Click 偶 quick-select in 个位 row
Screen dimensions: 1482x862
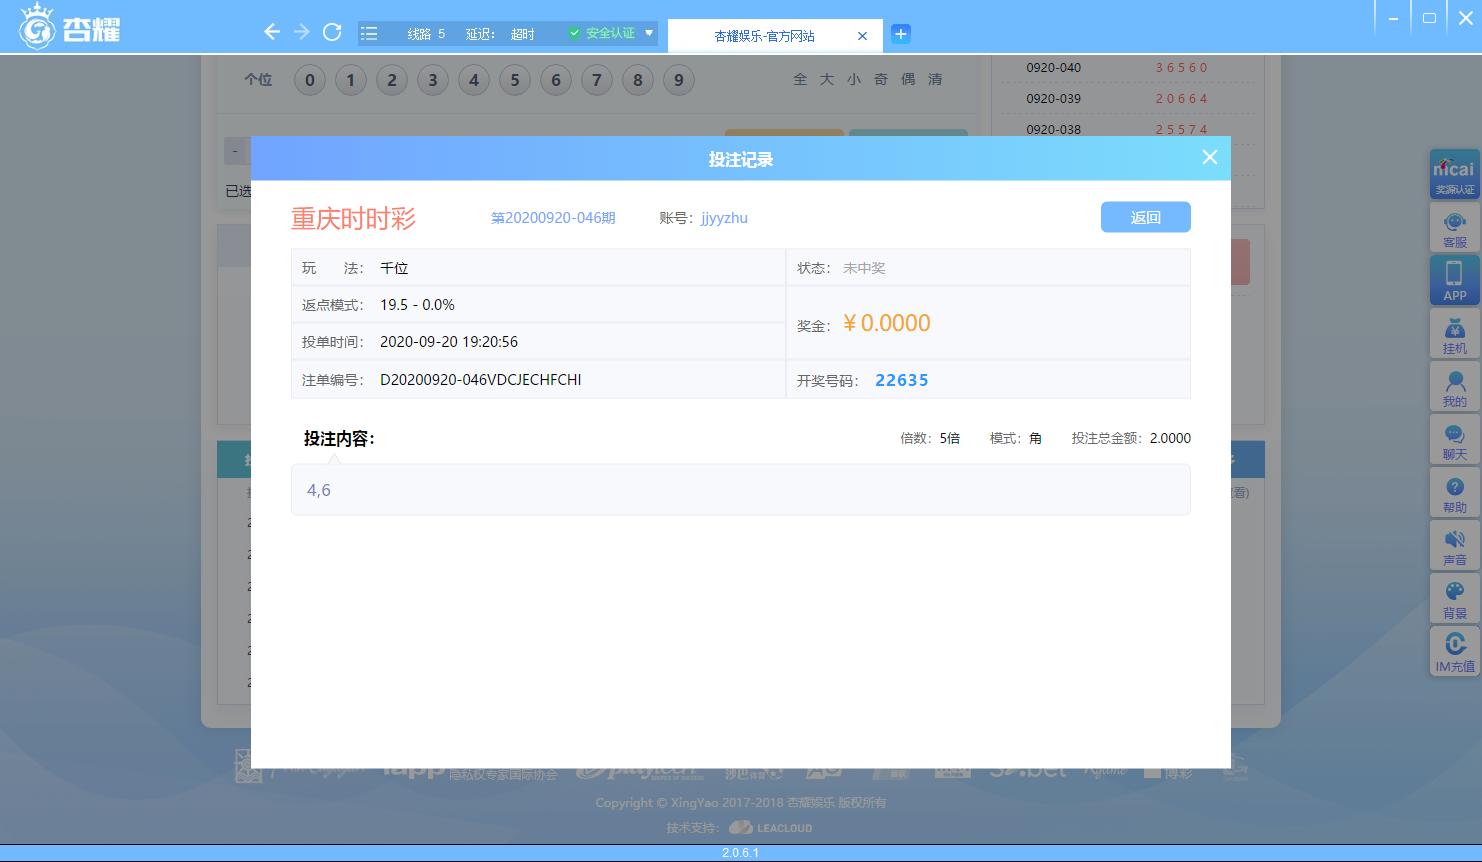tap(908, 79)
